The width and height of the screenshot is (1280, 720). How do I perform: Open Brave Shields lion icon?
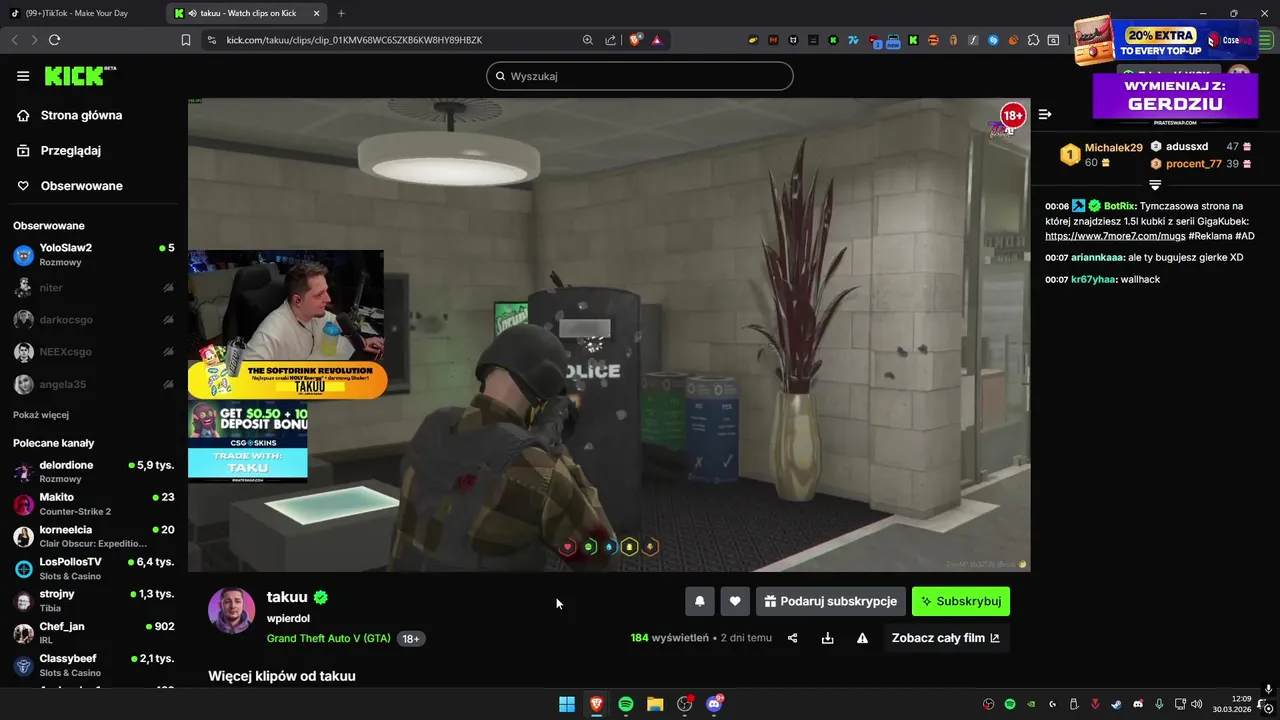(x=635, y=40)
